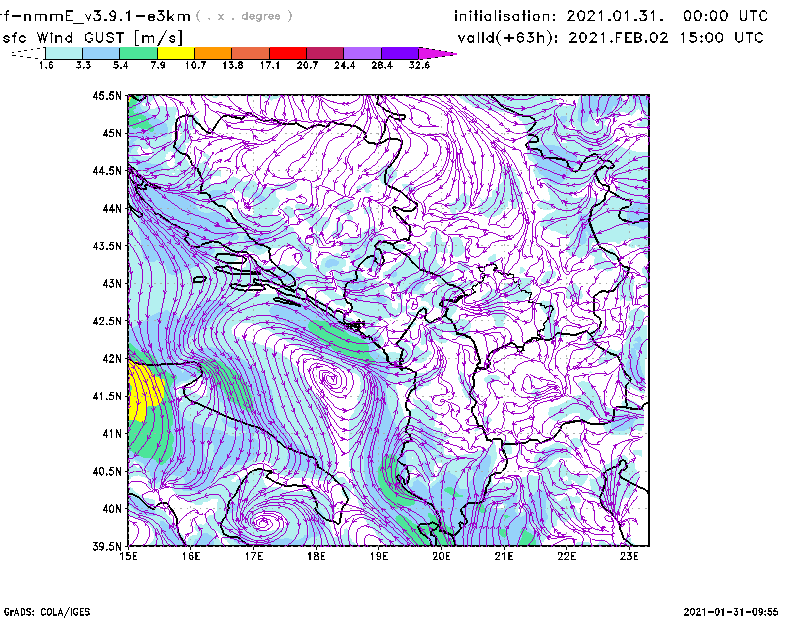Click the '19E' longitude axis label
800x618 pixels.
pos(379,556)
